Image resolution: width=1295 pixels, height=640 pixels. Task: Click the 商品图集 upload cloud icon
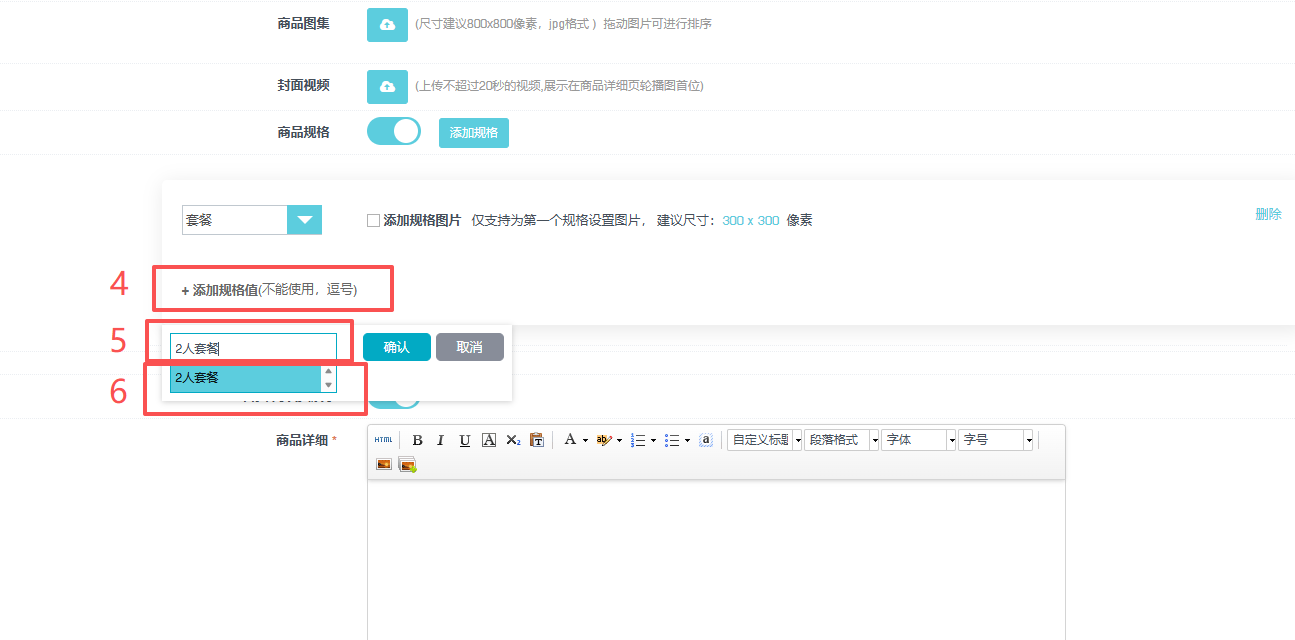tap(387, 24)
